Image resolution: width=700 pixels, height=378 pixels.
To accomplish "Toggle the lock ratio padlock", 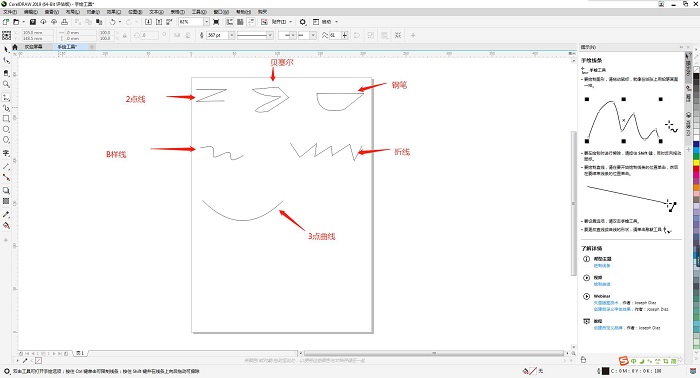I will [x=125, y=35].
